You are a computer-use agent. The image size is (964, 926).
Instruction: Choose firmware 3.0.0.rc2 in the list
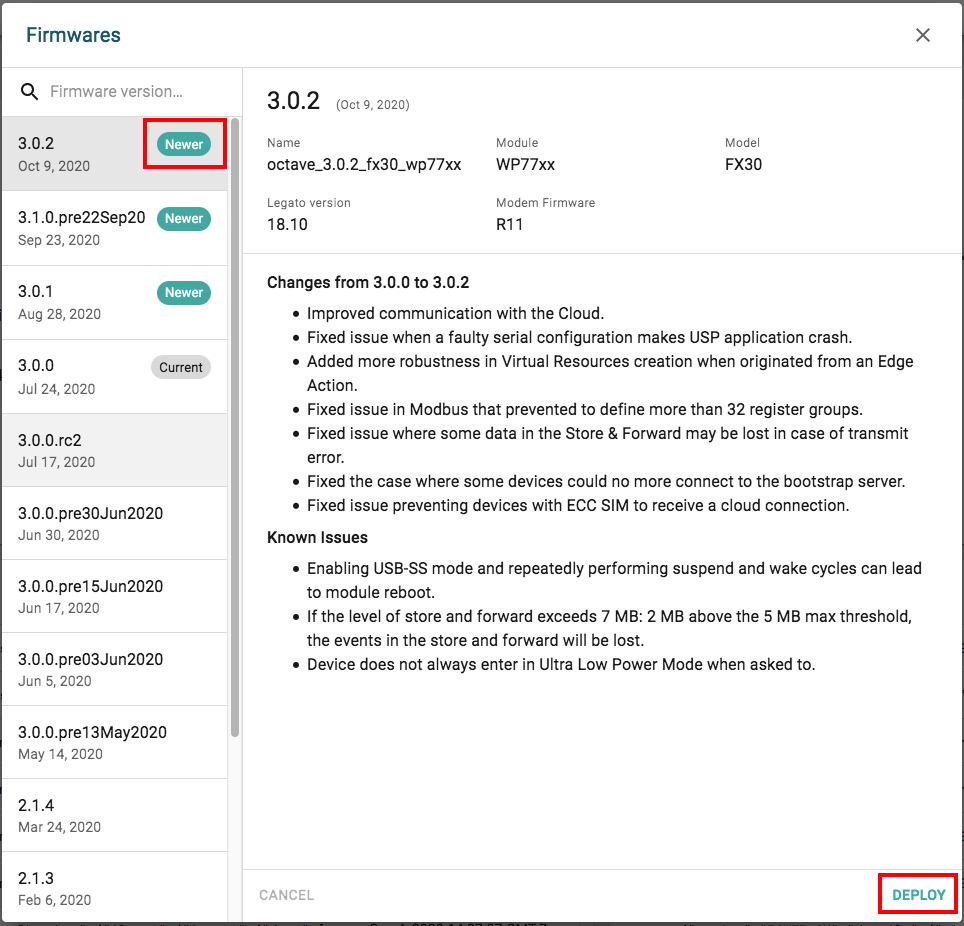(x=115, y=450)
